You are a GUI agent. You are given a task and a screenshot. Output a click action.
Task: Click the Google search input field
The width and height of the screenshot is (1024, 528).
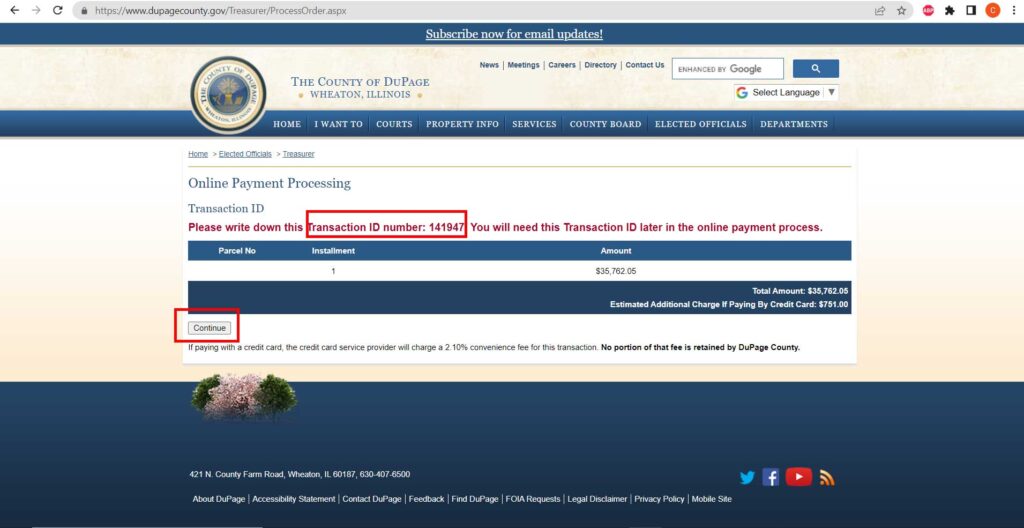[728, 69]
